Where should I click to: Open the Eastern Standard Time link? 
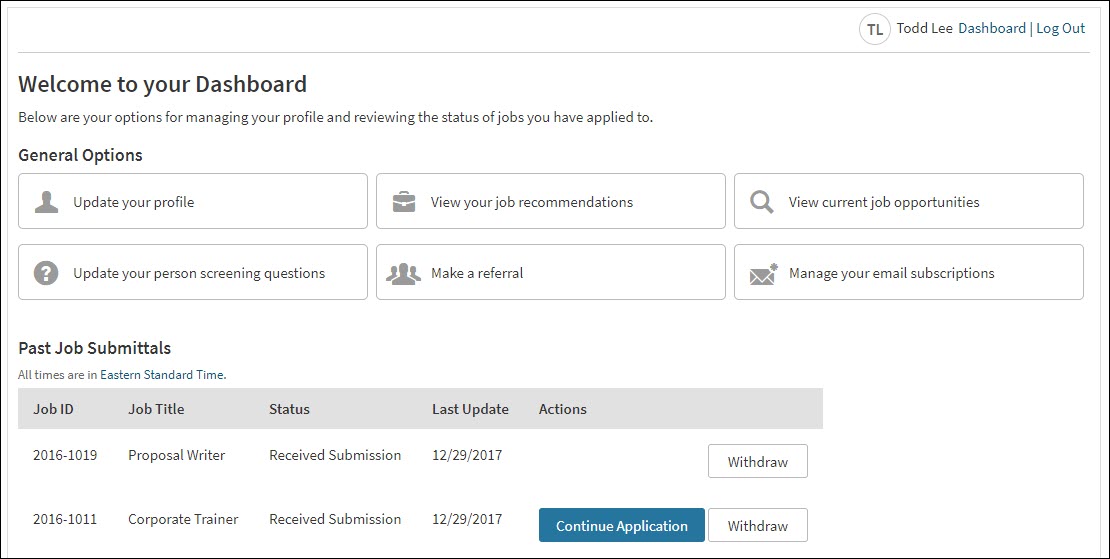click(x=162, y=375)
